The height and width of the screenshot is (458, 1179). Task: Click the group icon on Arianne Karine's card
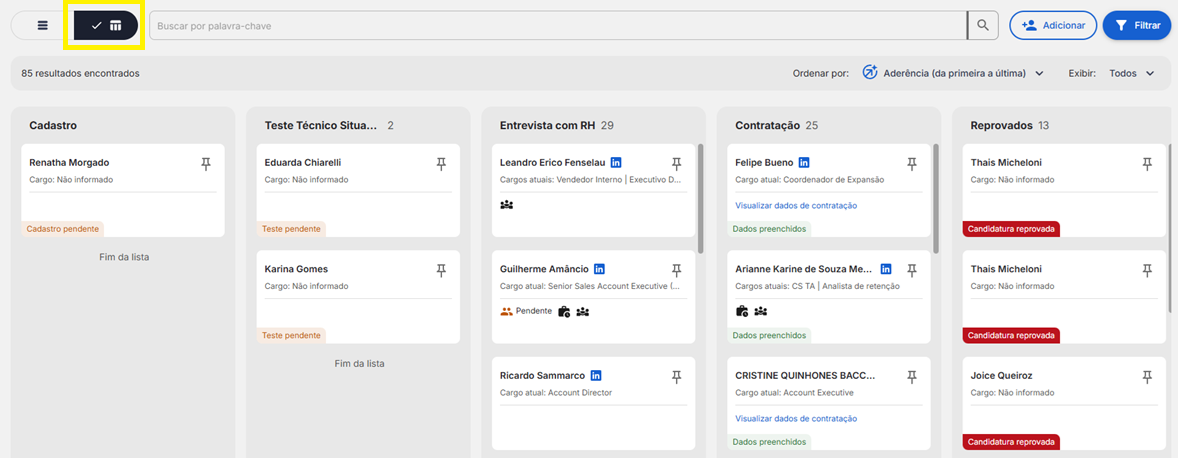pos(760,311)
